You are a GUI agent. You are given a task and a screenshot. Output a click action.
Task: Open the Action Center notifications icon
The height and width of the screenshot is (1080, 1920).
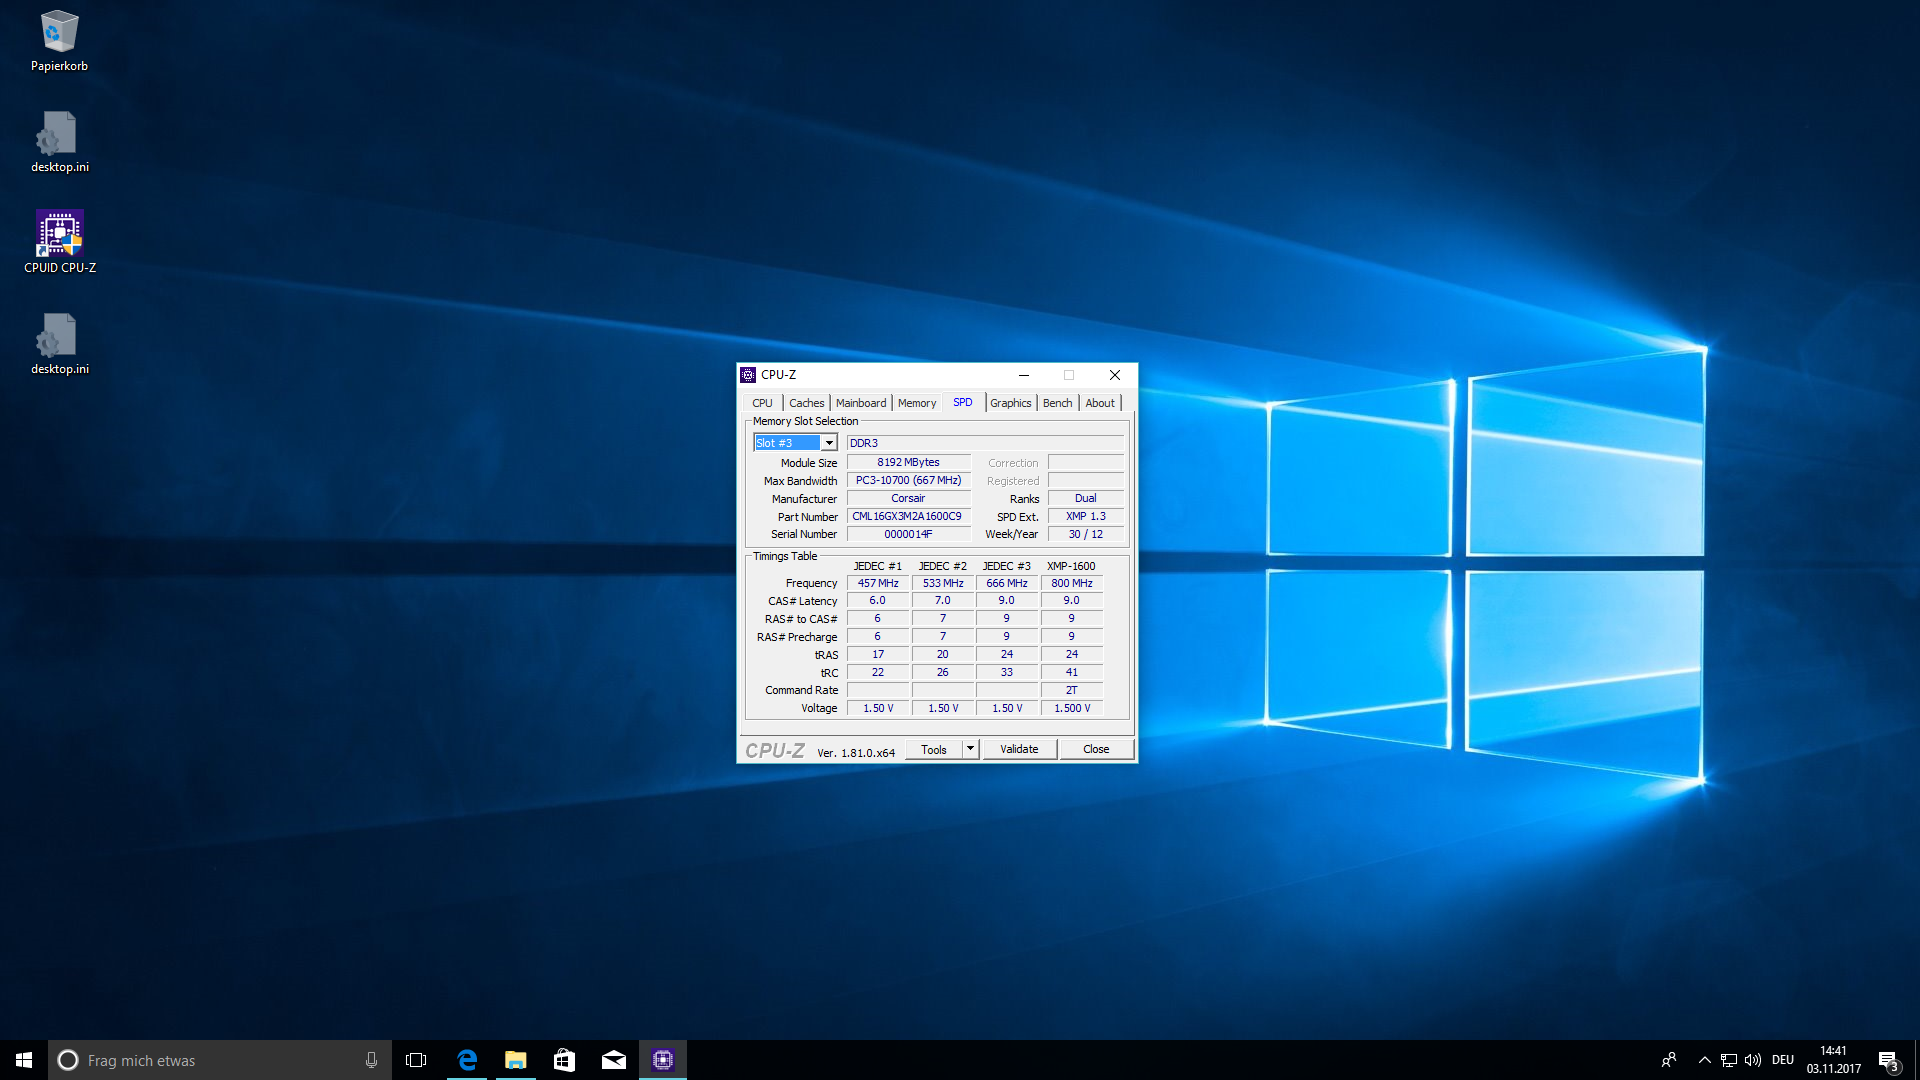point(1888,1060)
